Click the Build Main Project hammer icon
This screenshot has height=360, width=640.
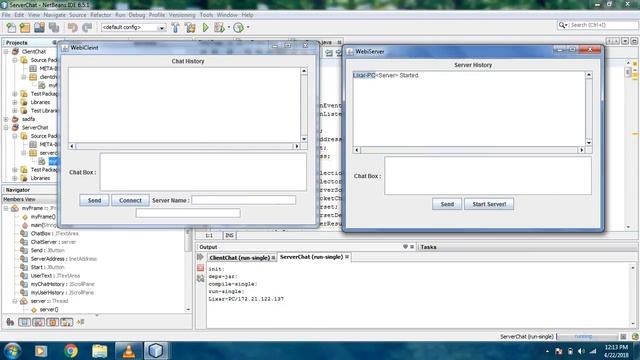[175, 27]
